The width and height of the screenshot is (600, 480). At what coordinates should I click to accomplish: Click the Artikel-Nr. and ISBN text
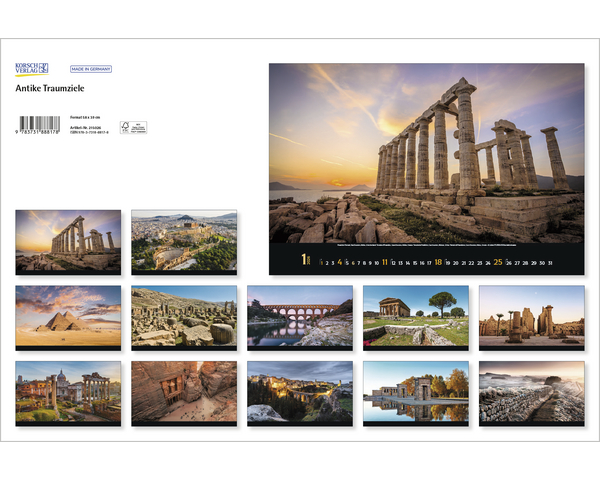89,130
